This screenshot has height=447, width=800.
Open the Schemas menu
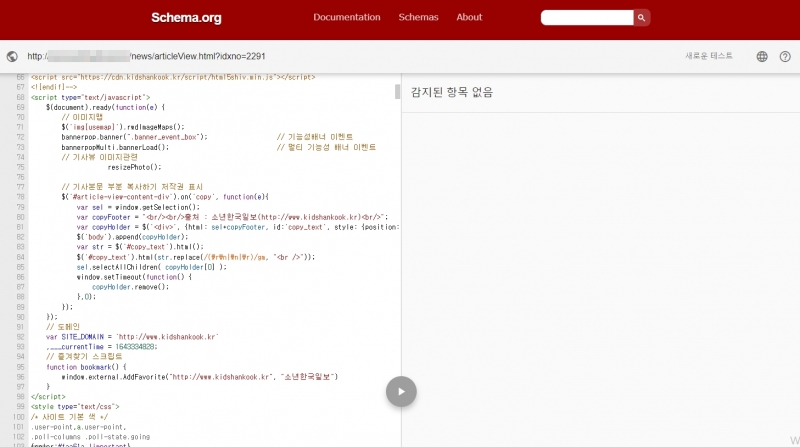click(418, 17)
